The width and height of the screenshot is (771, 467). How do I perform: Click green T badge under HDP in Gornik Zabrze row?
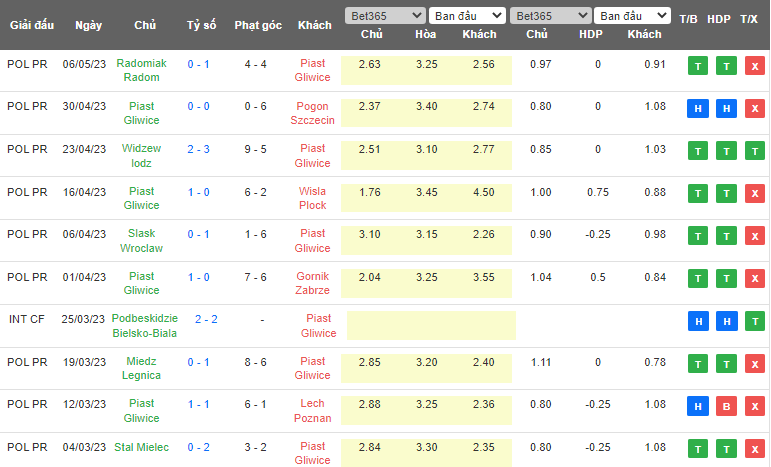726,279
